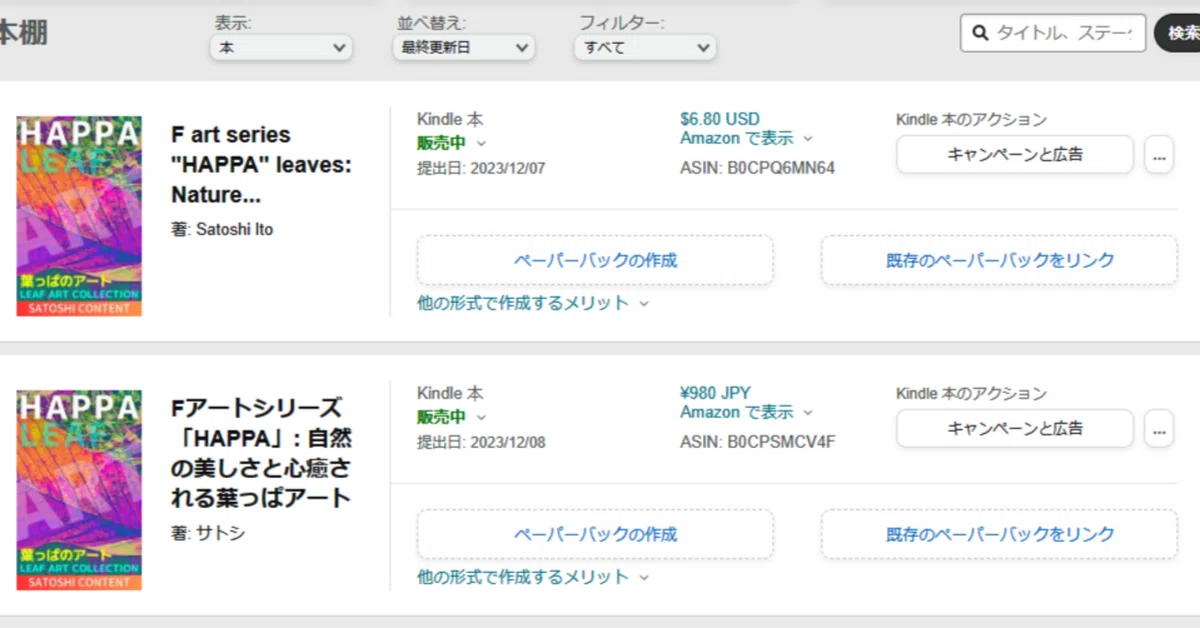
Task: Click キャンペーンと広告 for the $6.80 USD book
Action: coord(1015,154)
